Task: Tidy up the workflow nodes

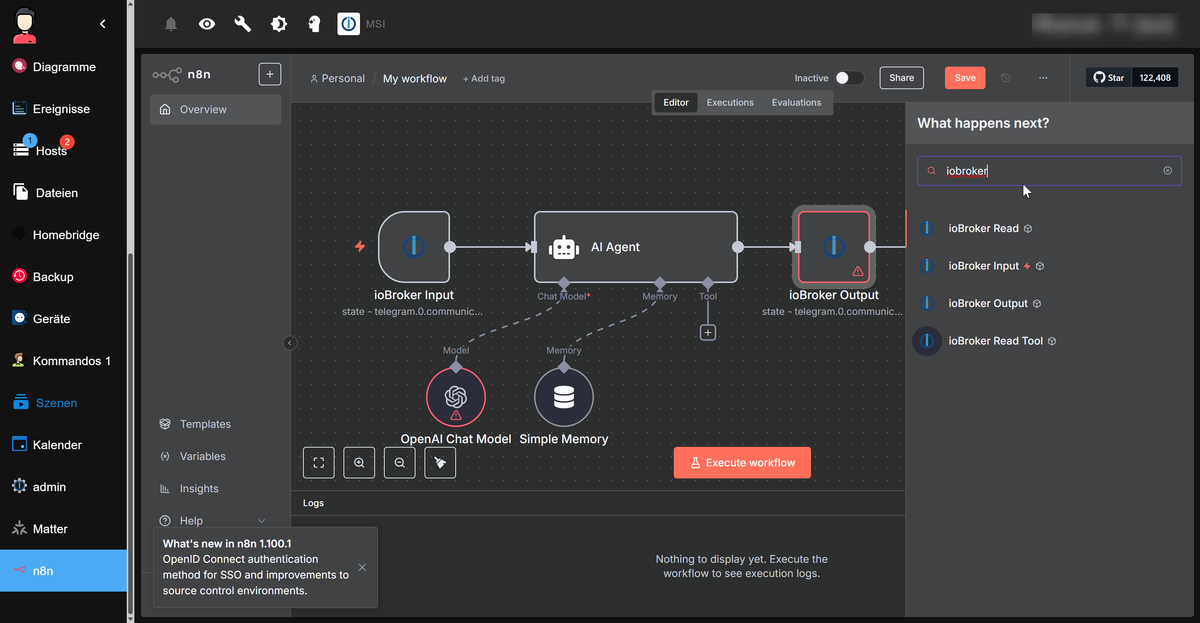Action: coord(440,462)
